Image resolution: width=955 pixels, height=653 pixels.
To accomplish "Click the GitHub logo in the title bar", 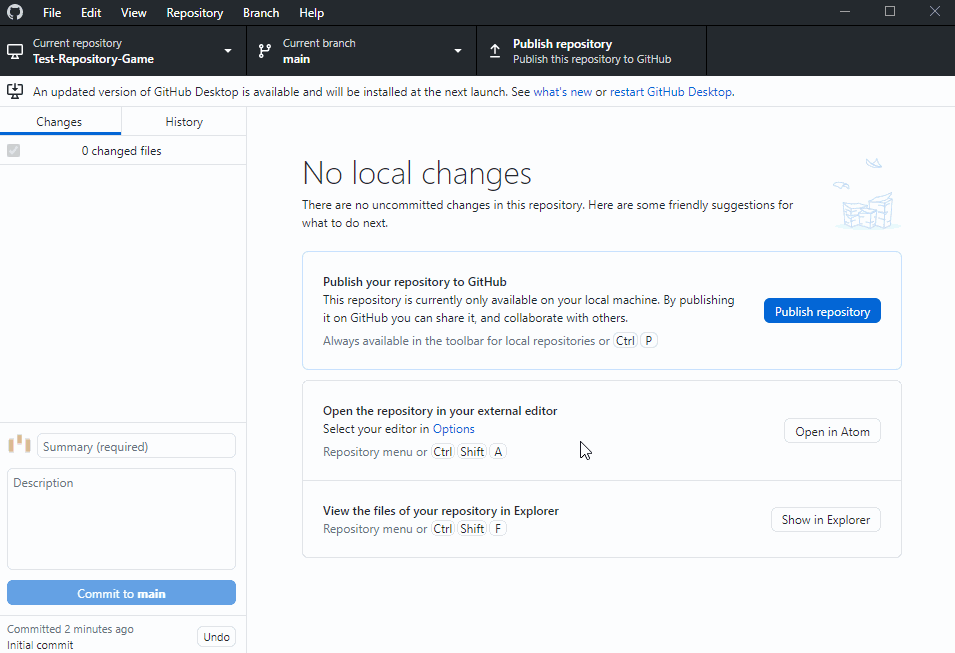I will [x=15, y=13].
